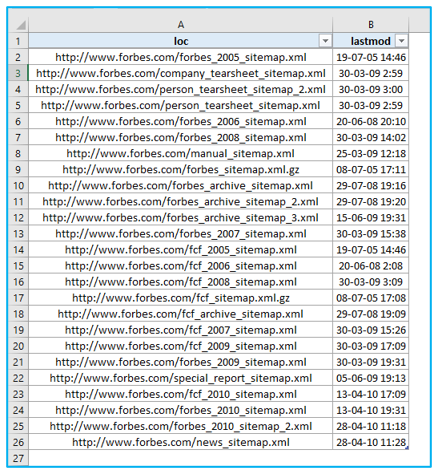
Task: Select lastmod cell 30-03-09 15:38
Action: point(371,234)
